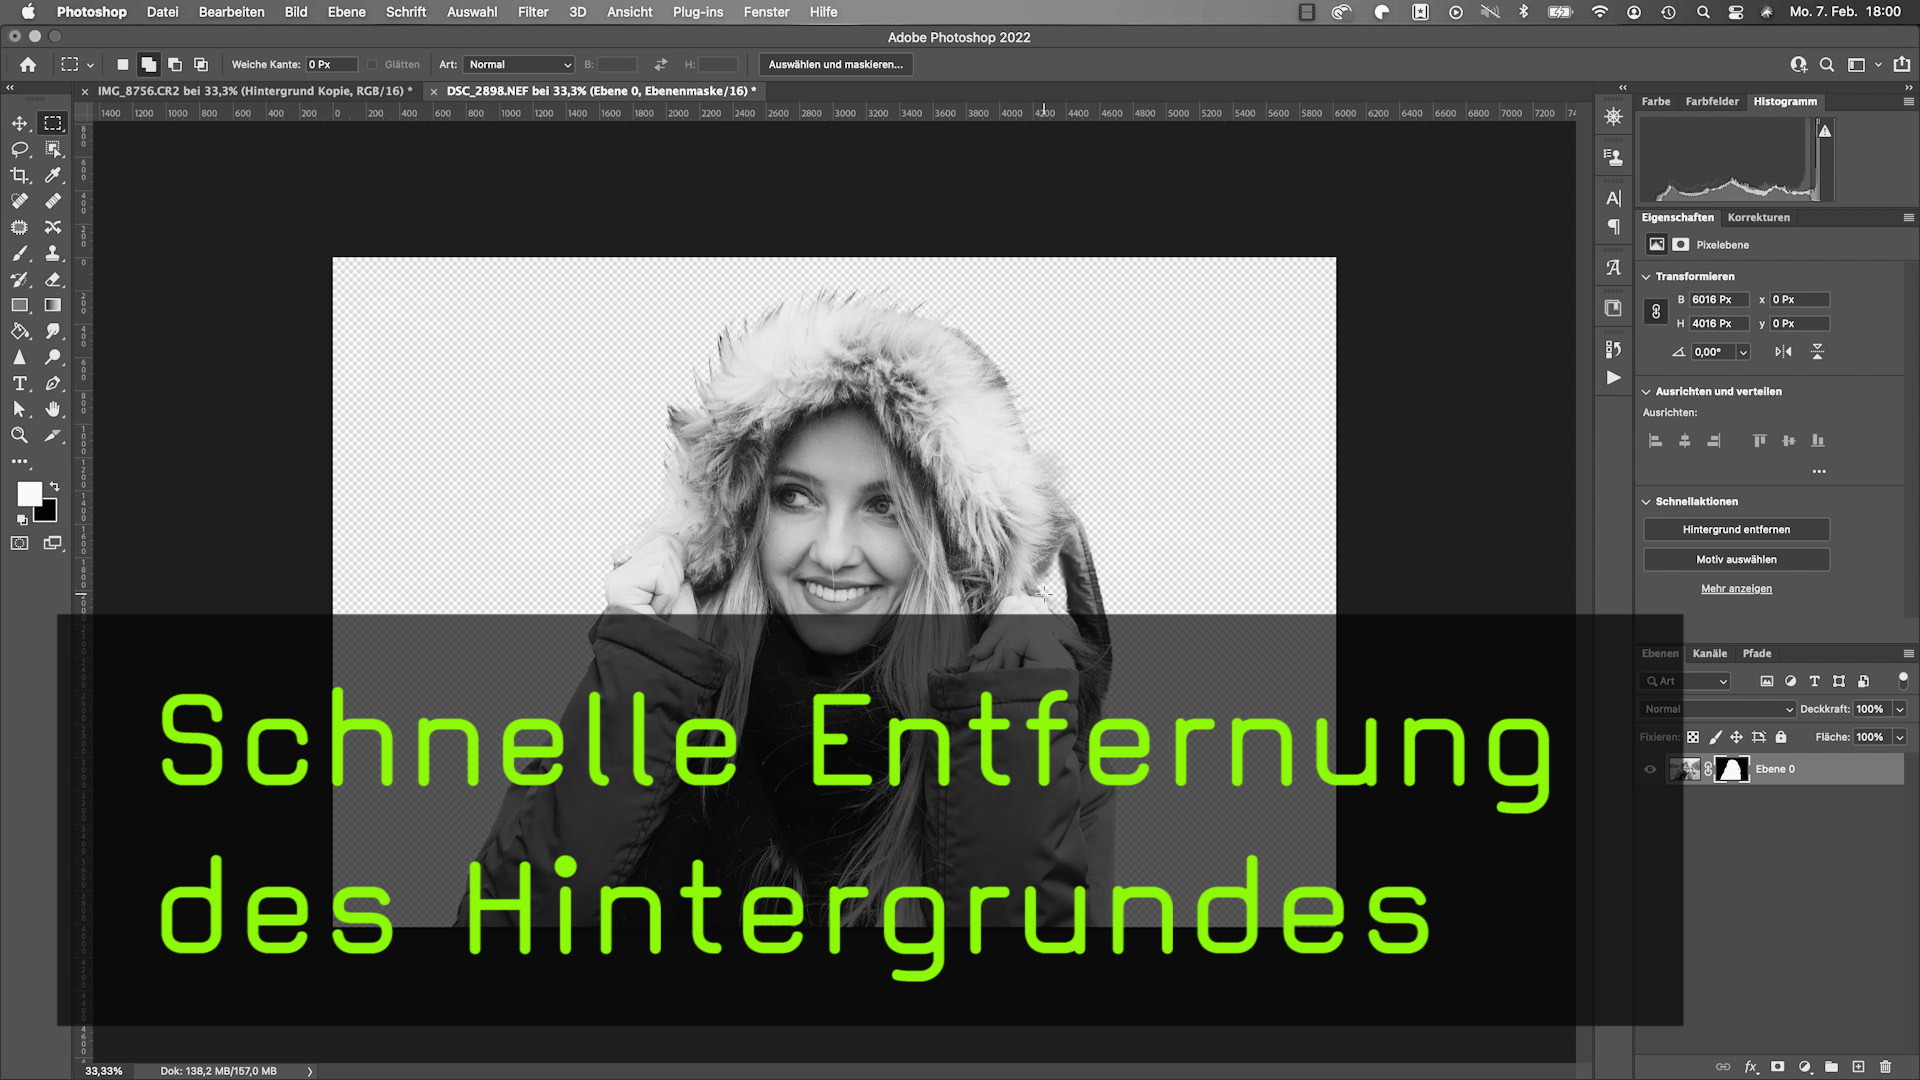Choose the Pen tool
The image size is (1920, 1080).
tap(53, 383)
